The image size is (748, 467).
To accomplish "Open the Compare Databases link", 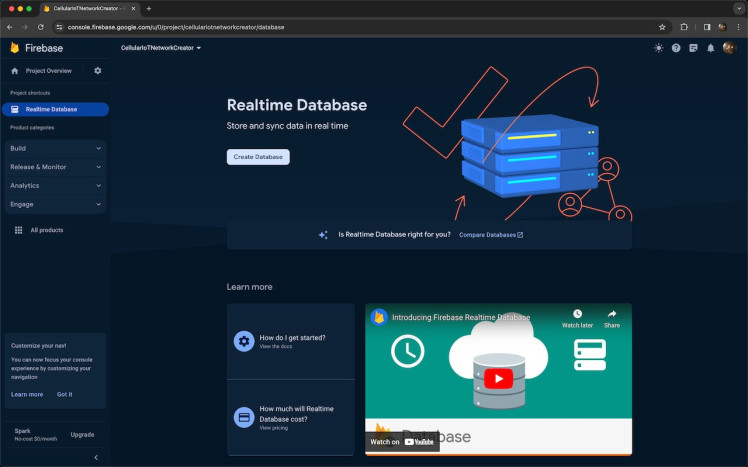I will click(x=490, y=235).
